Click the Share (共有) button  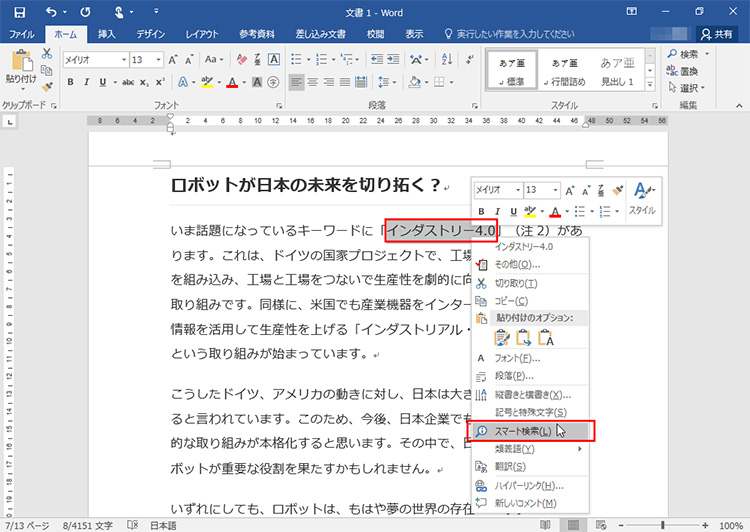[x=716, y=33]
